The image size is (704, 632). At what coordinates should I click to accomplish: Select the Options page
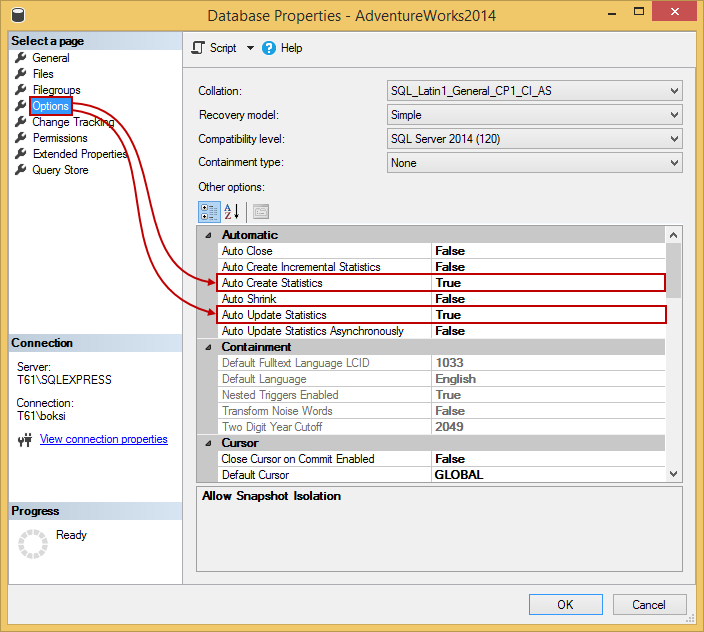(50, 106)
